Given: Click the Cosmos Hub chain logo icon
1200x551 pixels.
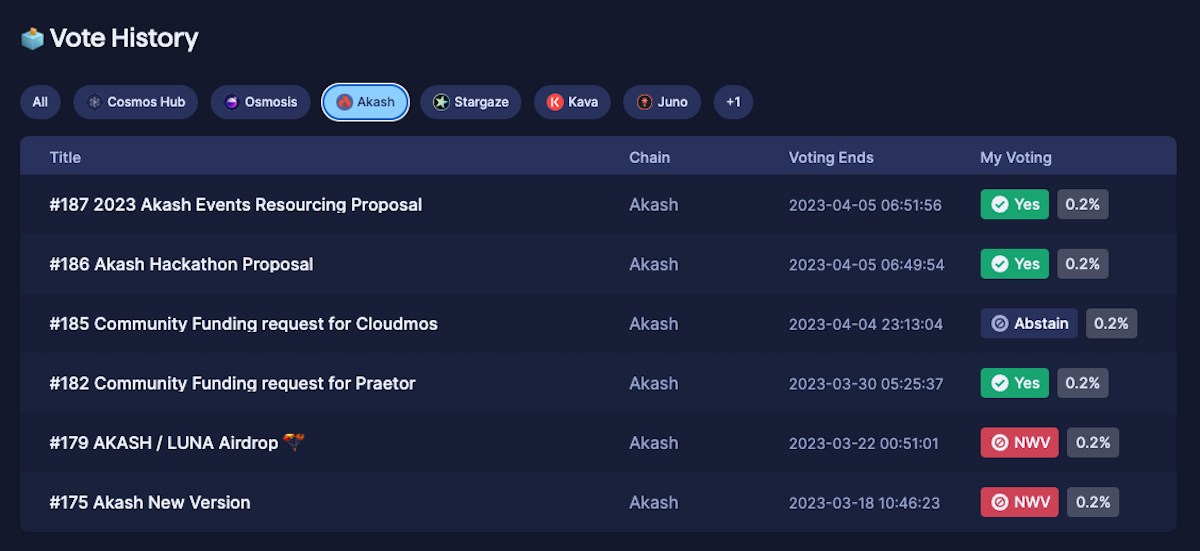Looking at the screenshot, I should [x=95, y=102].
